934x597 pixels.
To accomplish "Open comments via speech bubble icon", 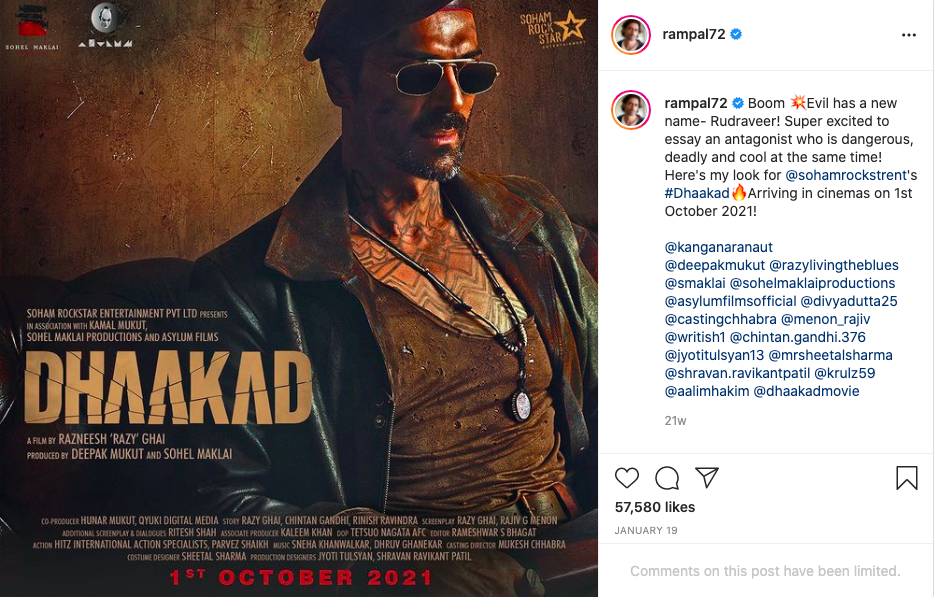I will coord(667,478).
